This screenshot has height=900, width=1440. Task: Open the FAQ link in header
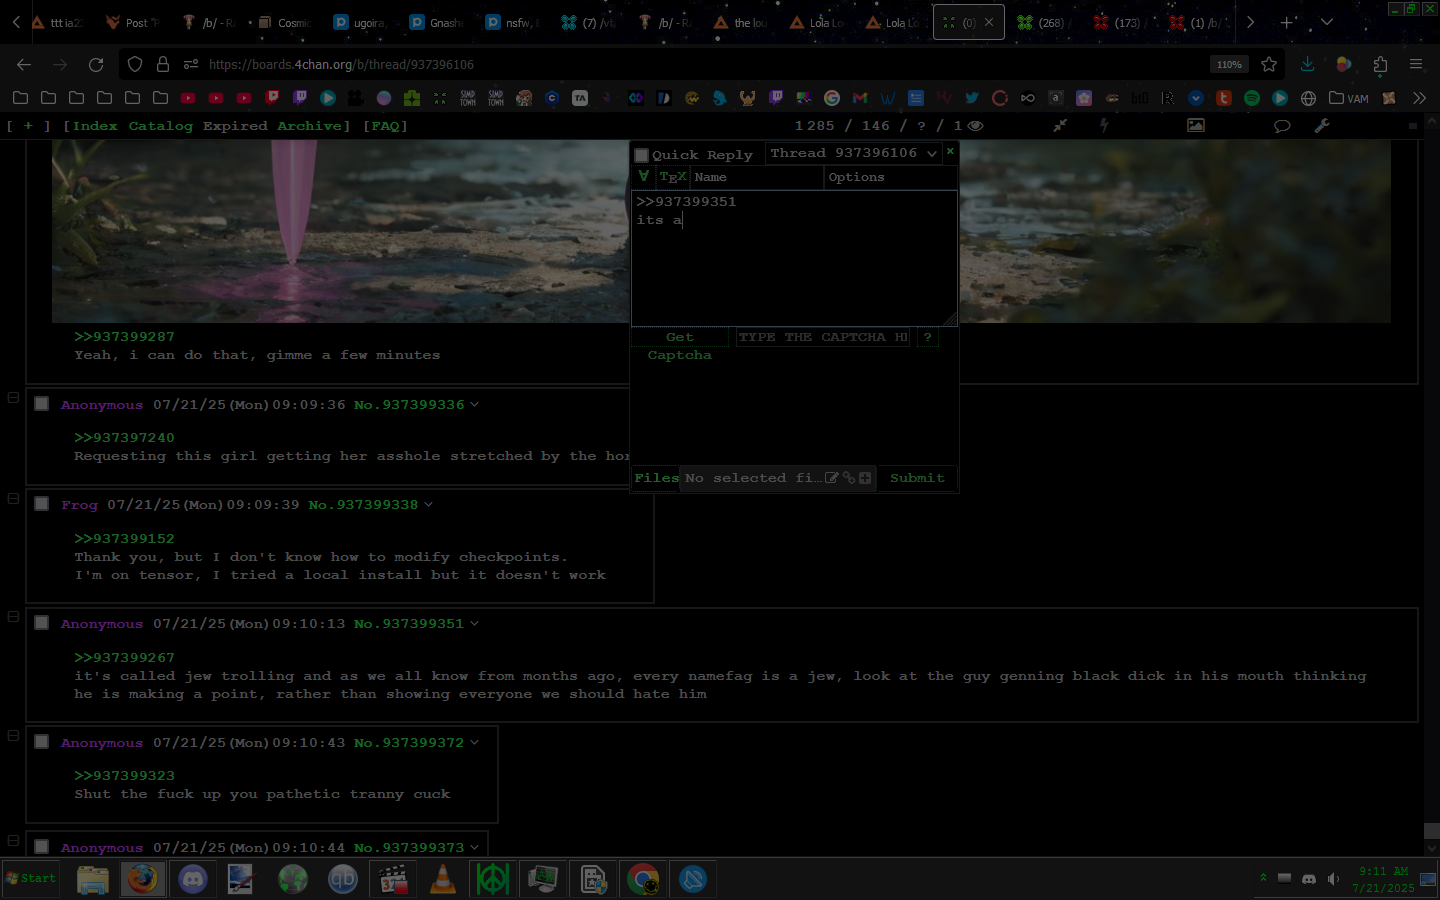[385, 126]
